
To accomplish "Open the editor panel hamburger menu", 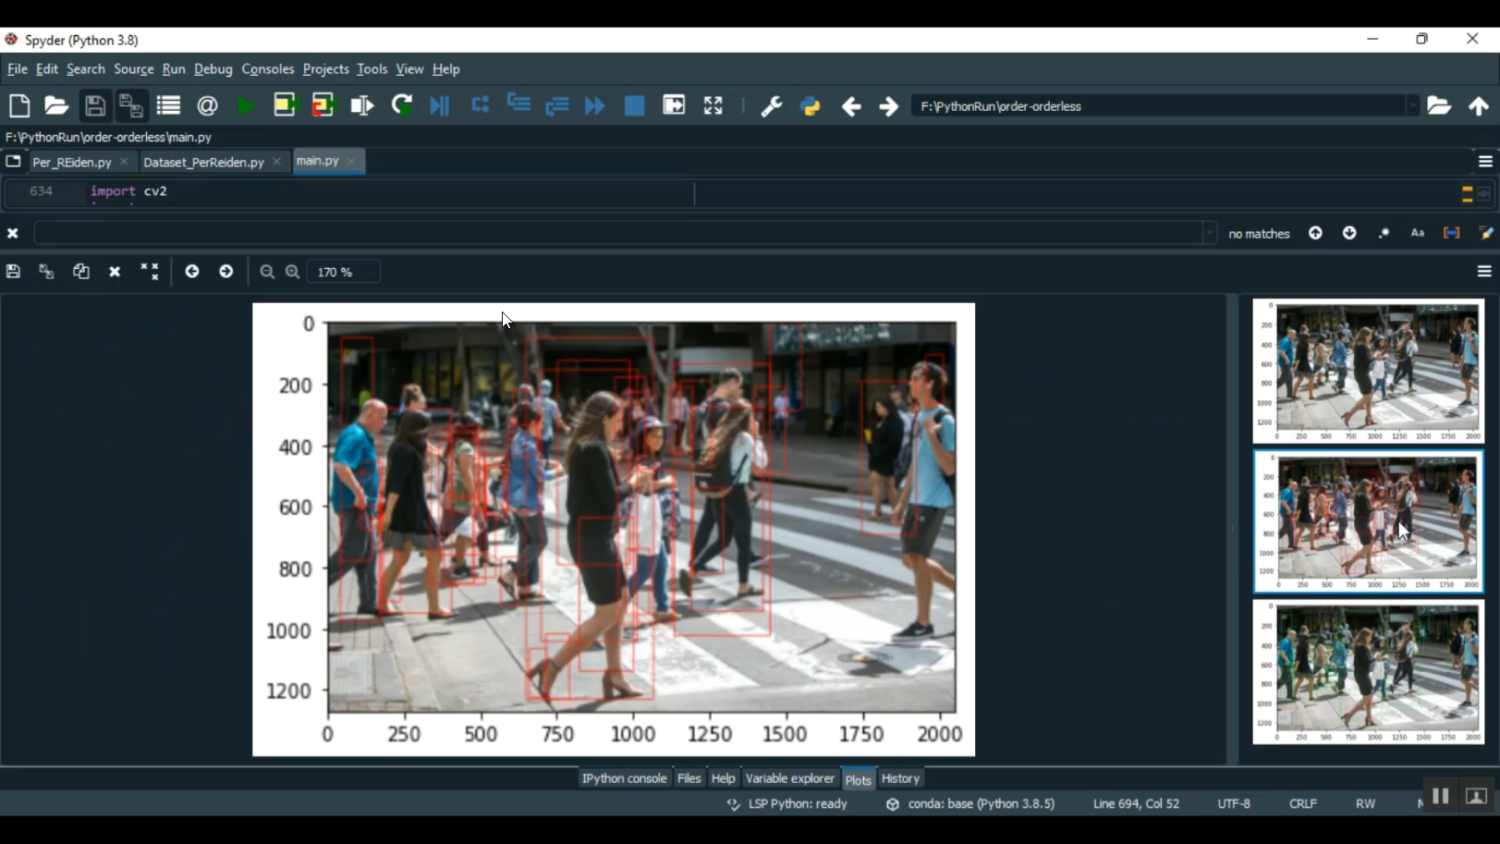I will pyautogui.click(x=1484, y=160).
